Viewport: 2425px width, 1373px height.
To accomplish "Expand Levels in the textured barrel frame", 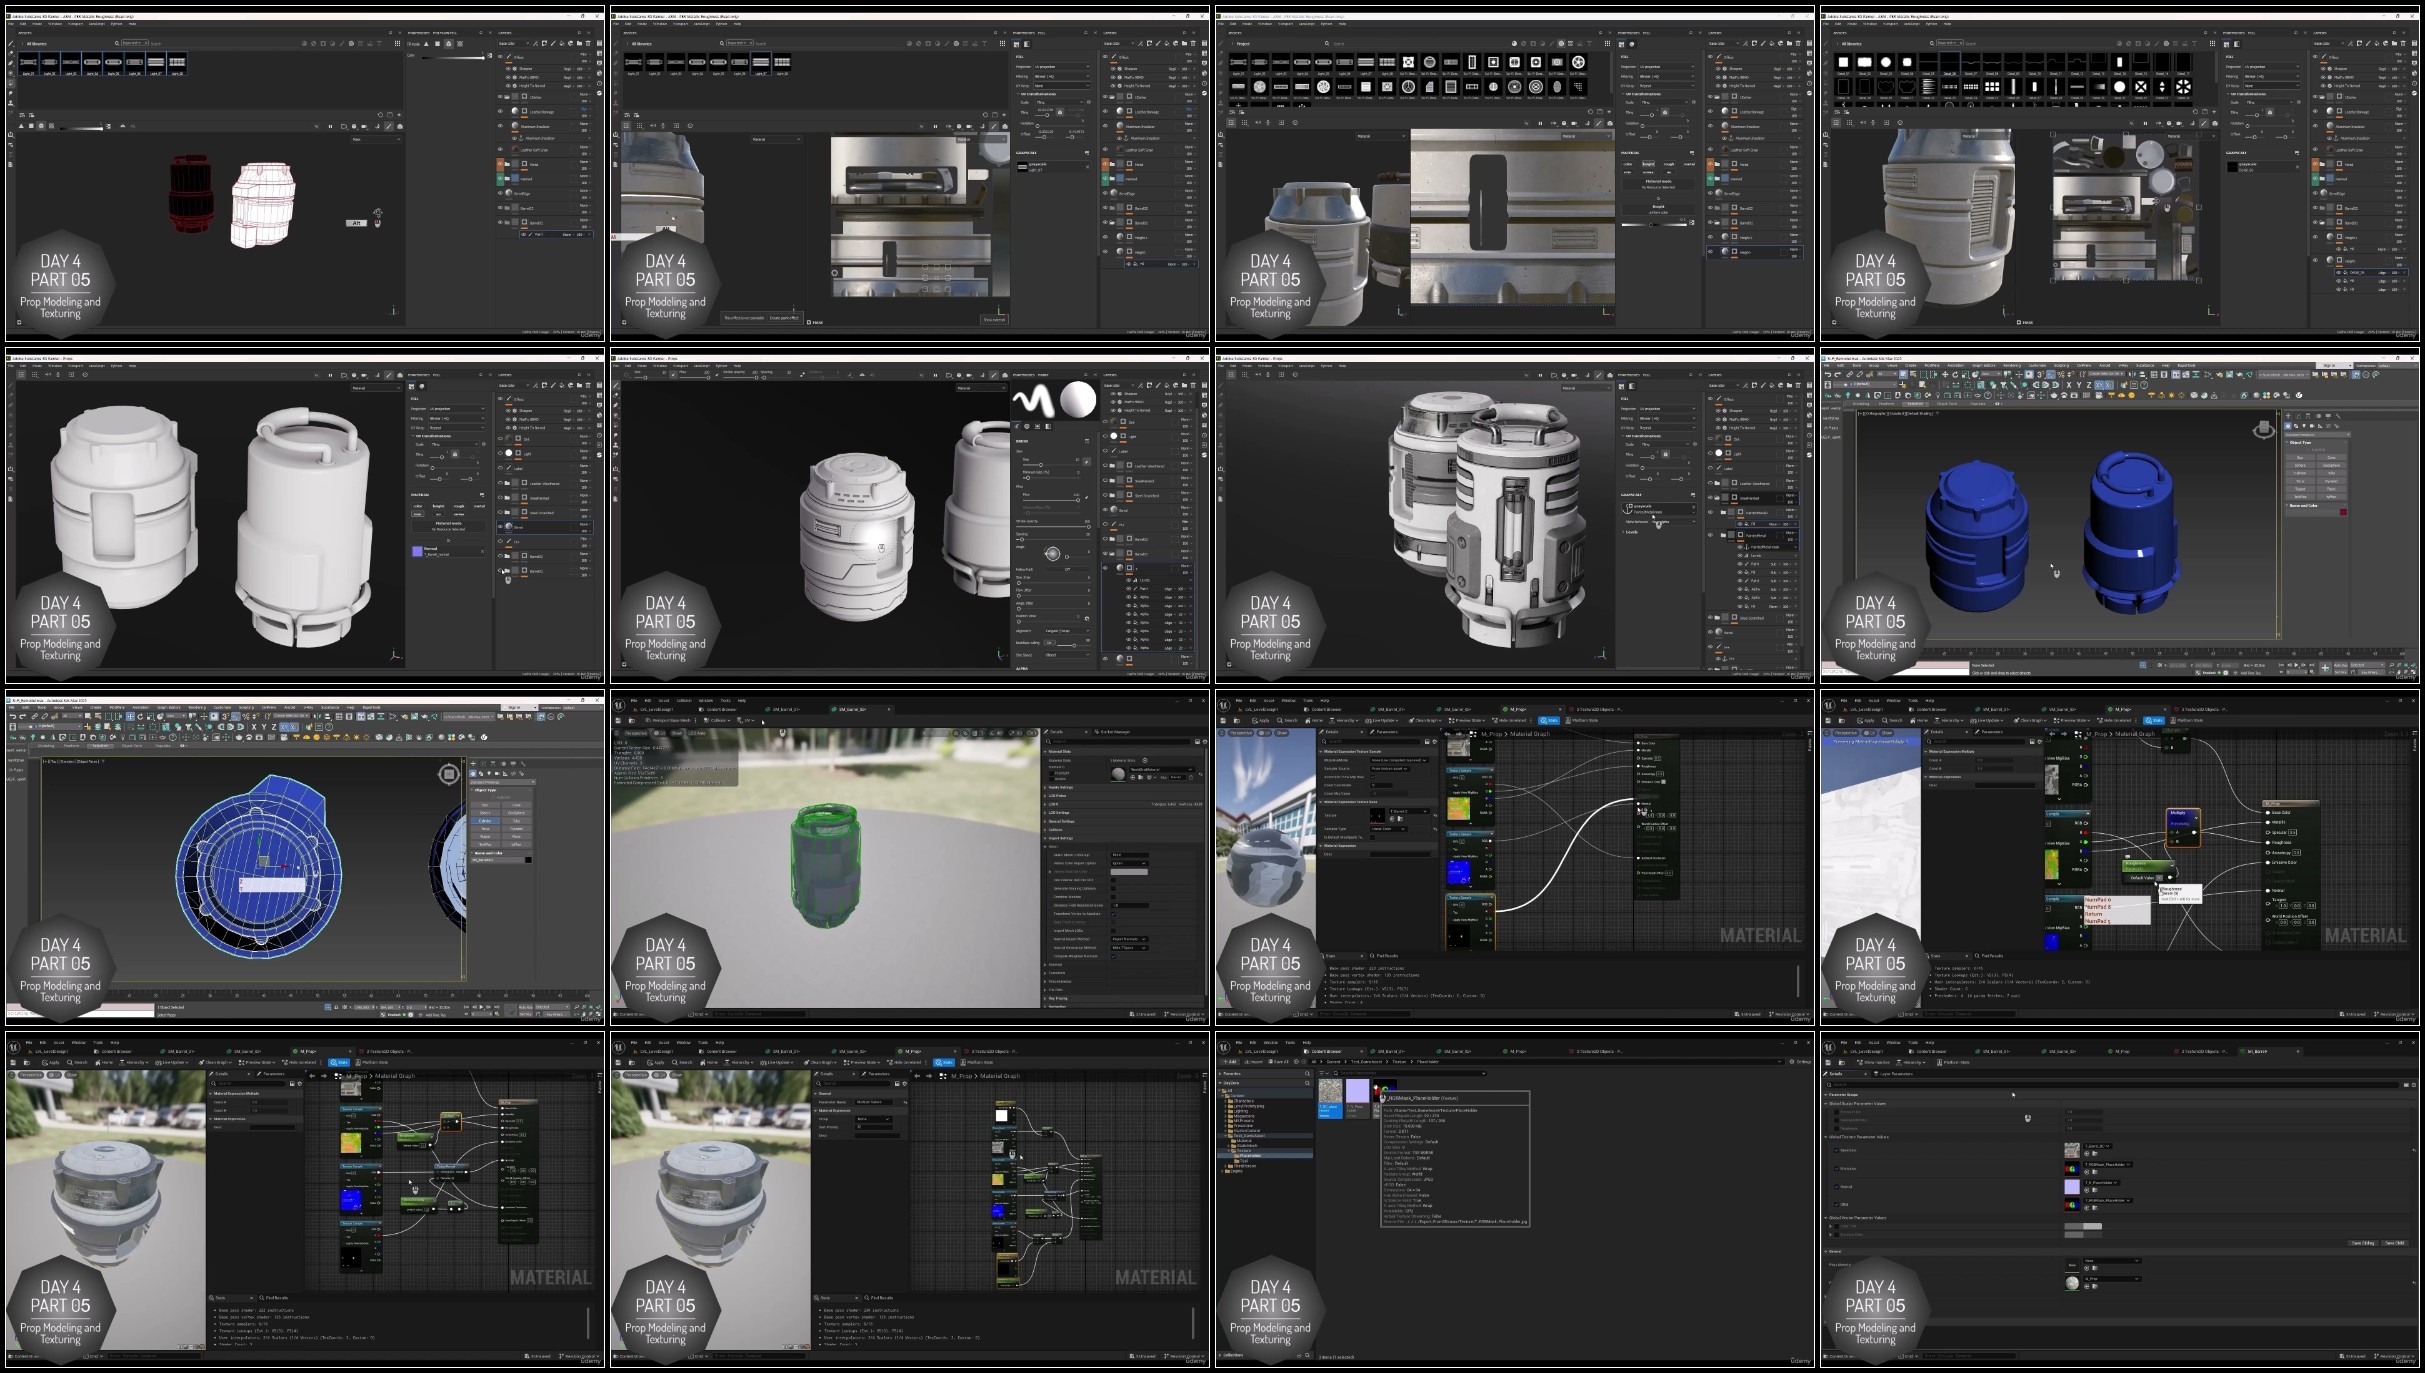I will 1623,532.
